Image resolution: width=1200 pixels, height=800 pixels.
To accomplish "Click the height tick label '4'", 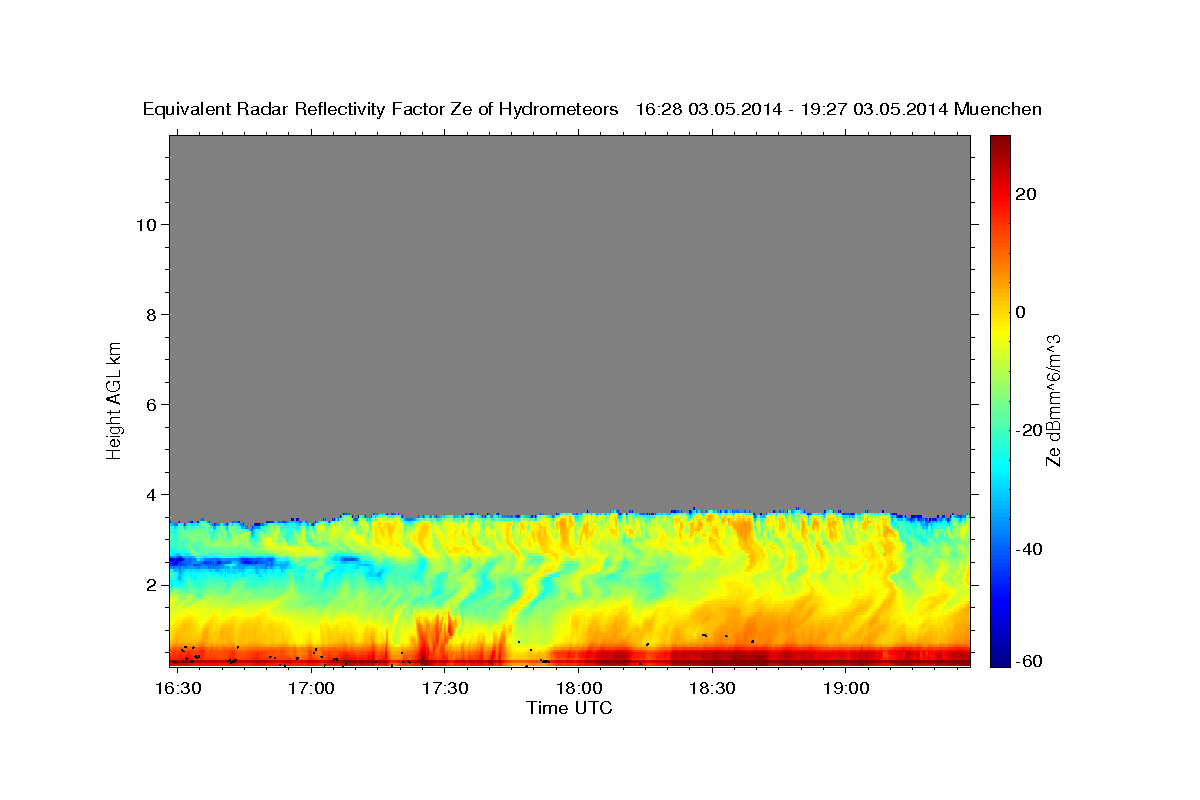I will point(149,494).
